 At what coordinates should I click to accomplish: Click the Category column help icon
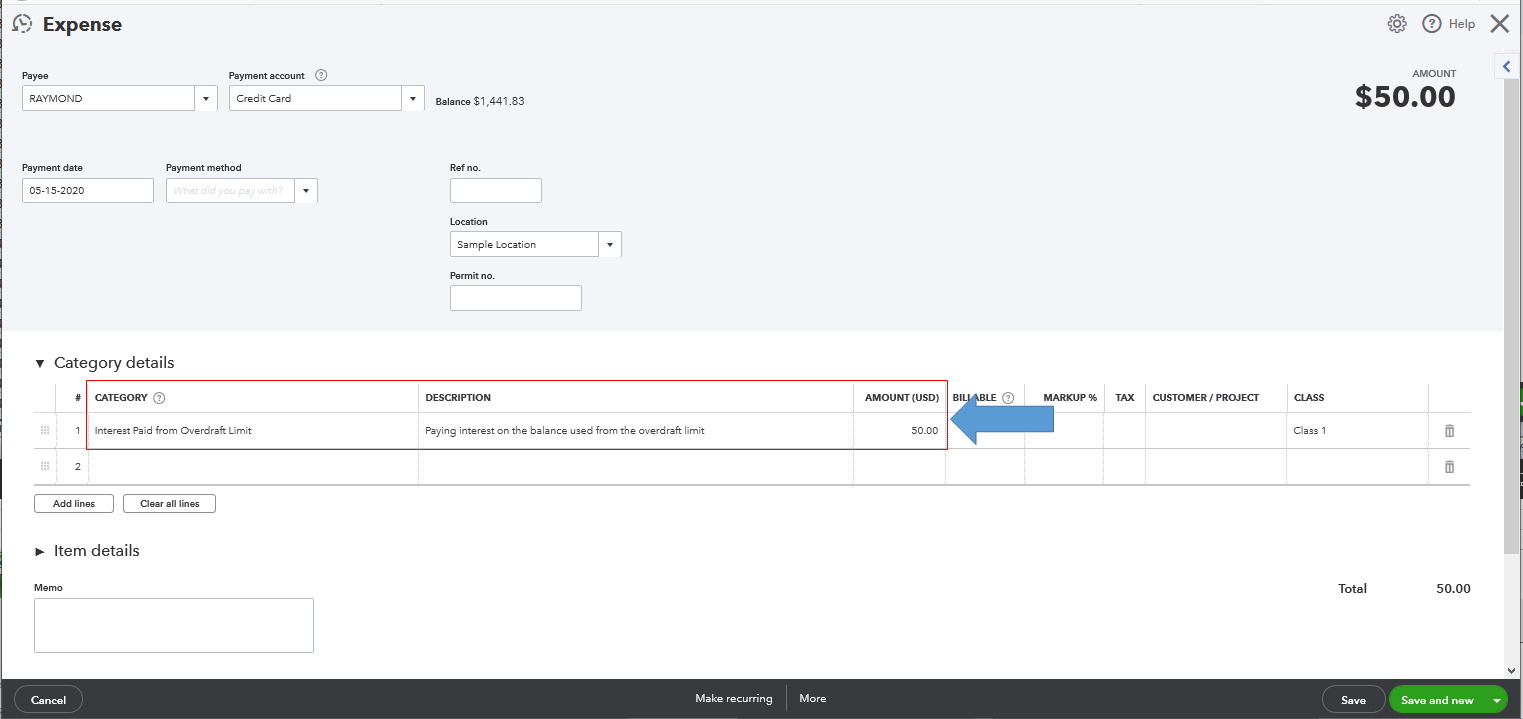(x=159, y=398)
